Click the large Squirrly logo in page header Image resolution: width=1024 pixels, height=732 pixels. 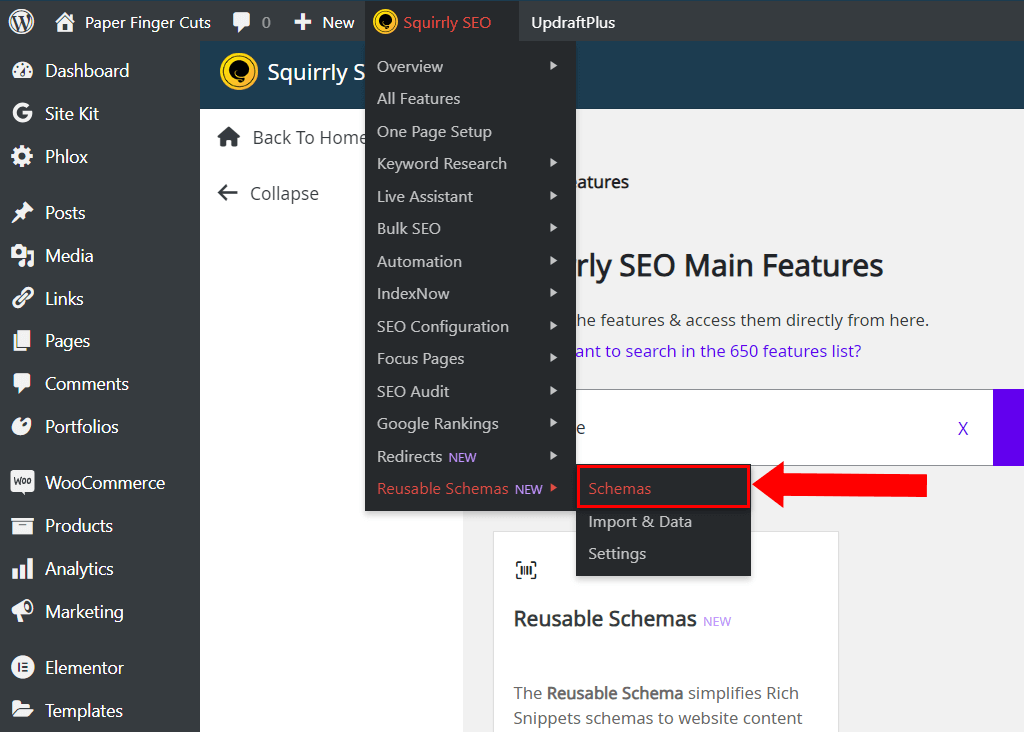239,71
